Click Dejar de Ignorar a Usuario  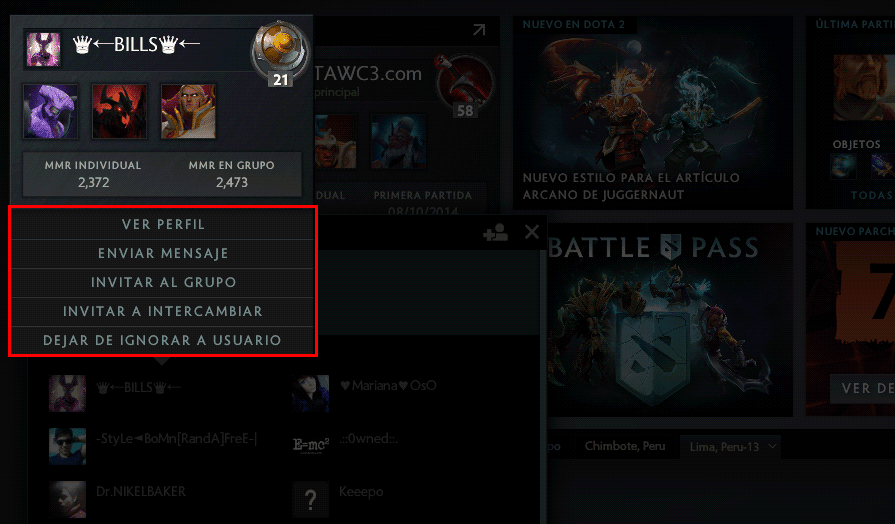coord(163,341)
